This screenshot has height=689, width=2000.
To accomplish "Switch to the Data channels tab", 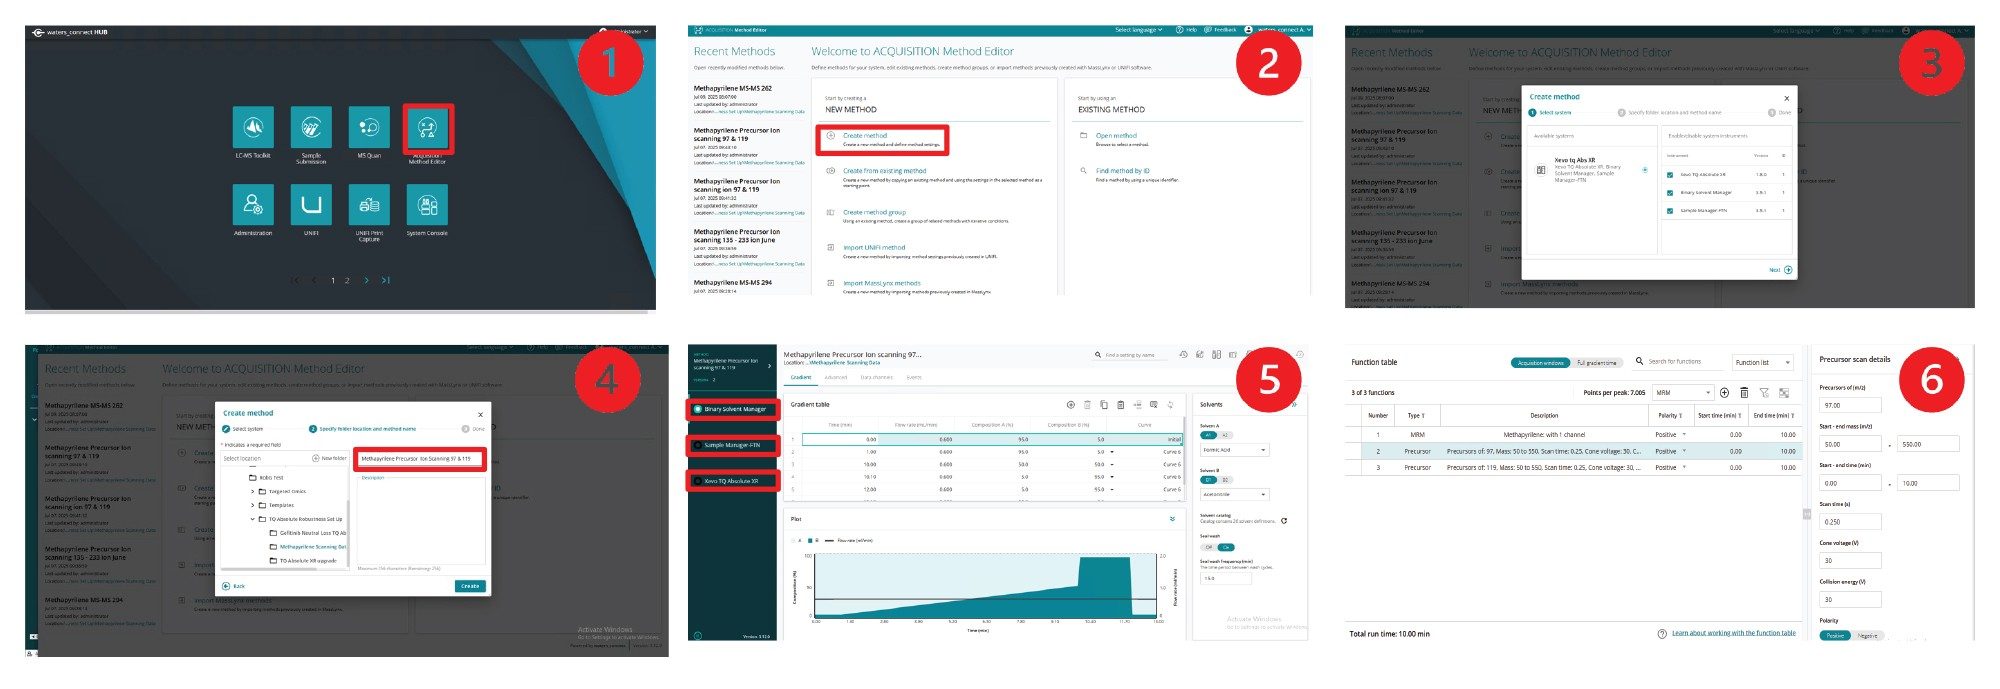I will (876, 377).
